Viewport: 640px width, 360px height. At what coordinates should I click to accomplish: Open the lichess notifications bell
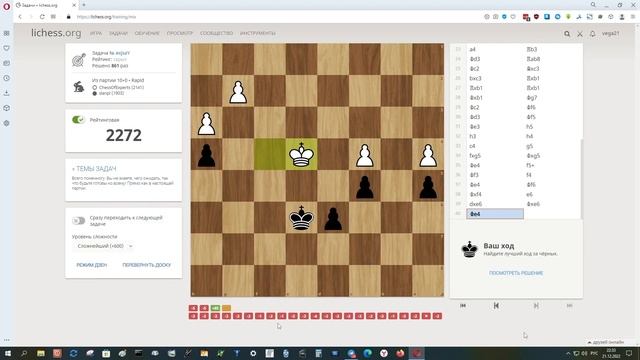(593, 34)
